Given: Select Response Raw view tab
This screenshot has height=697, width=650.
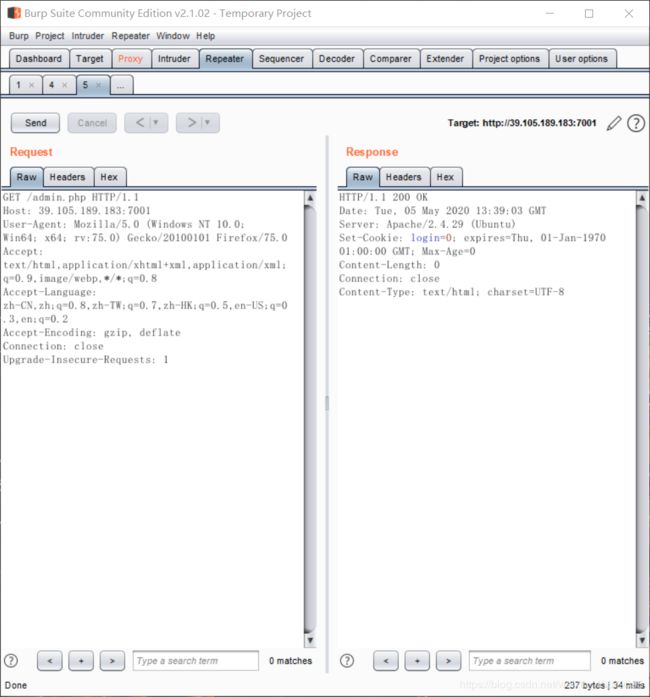Looking at the screenshot, I should click(363, 177).
